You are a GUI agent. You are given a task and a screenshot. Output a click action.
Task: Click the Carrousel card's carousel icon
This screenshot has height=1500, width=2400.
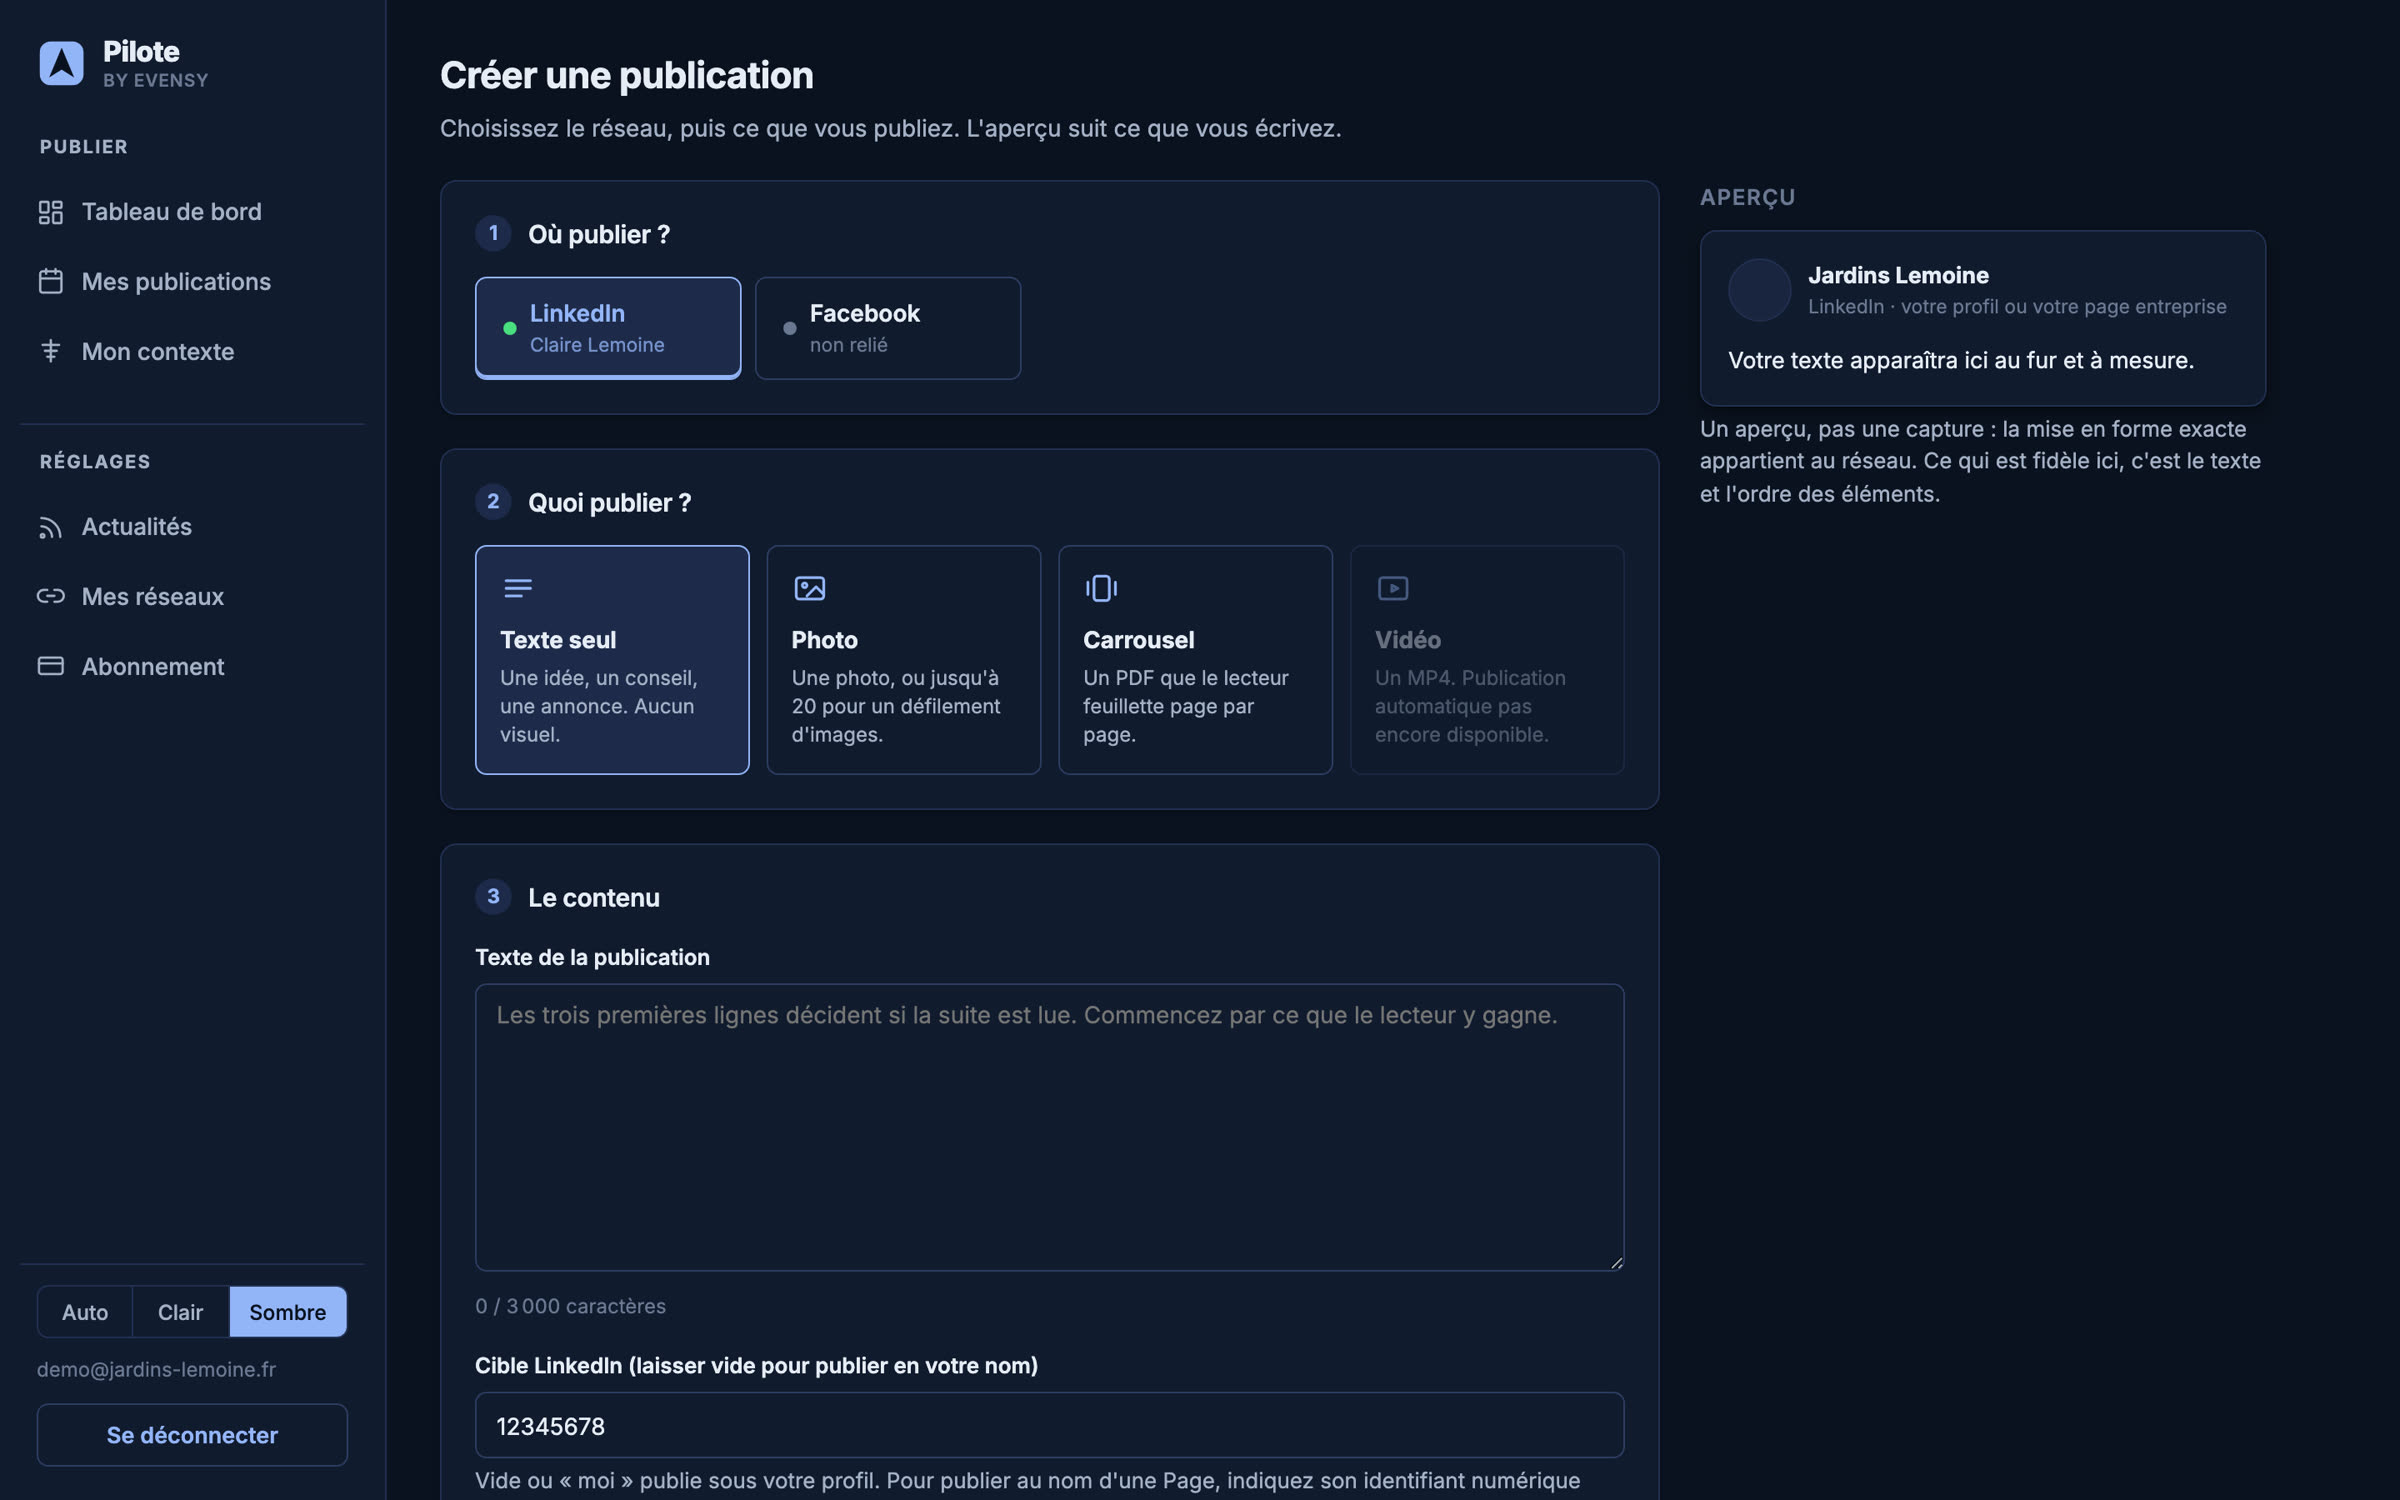pyautogui.click(x=1101, y=588)
